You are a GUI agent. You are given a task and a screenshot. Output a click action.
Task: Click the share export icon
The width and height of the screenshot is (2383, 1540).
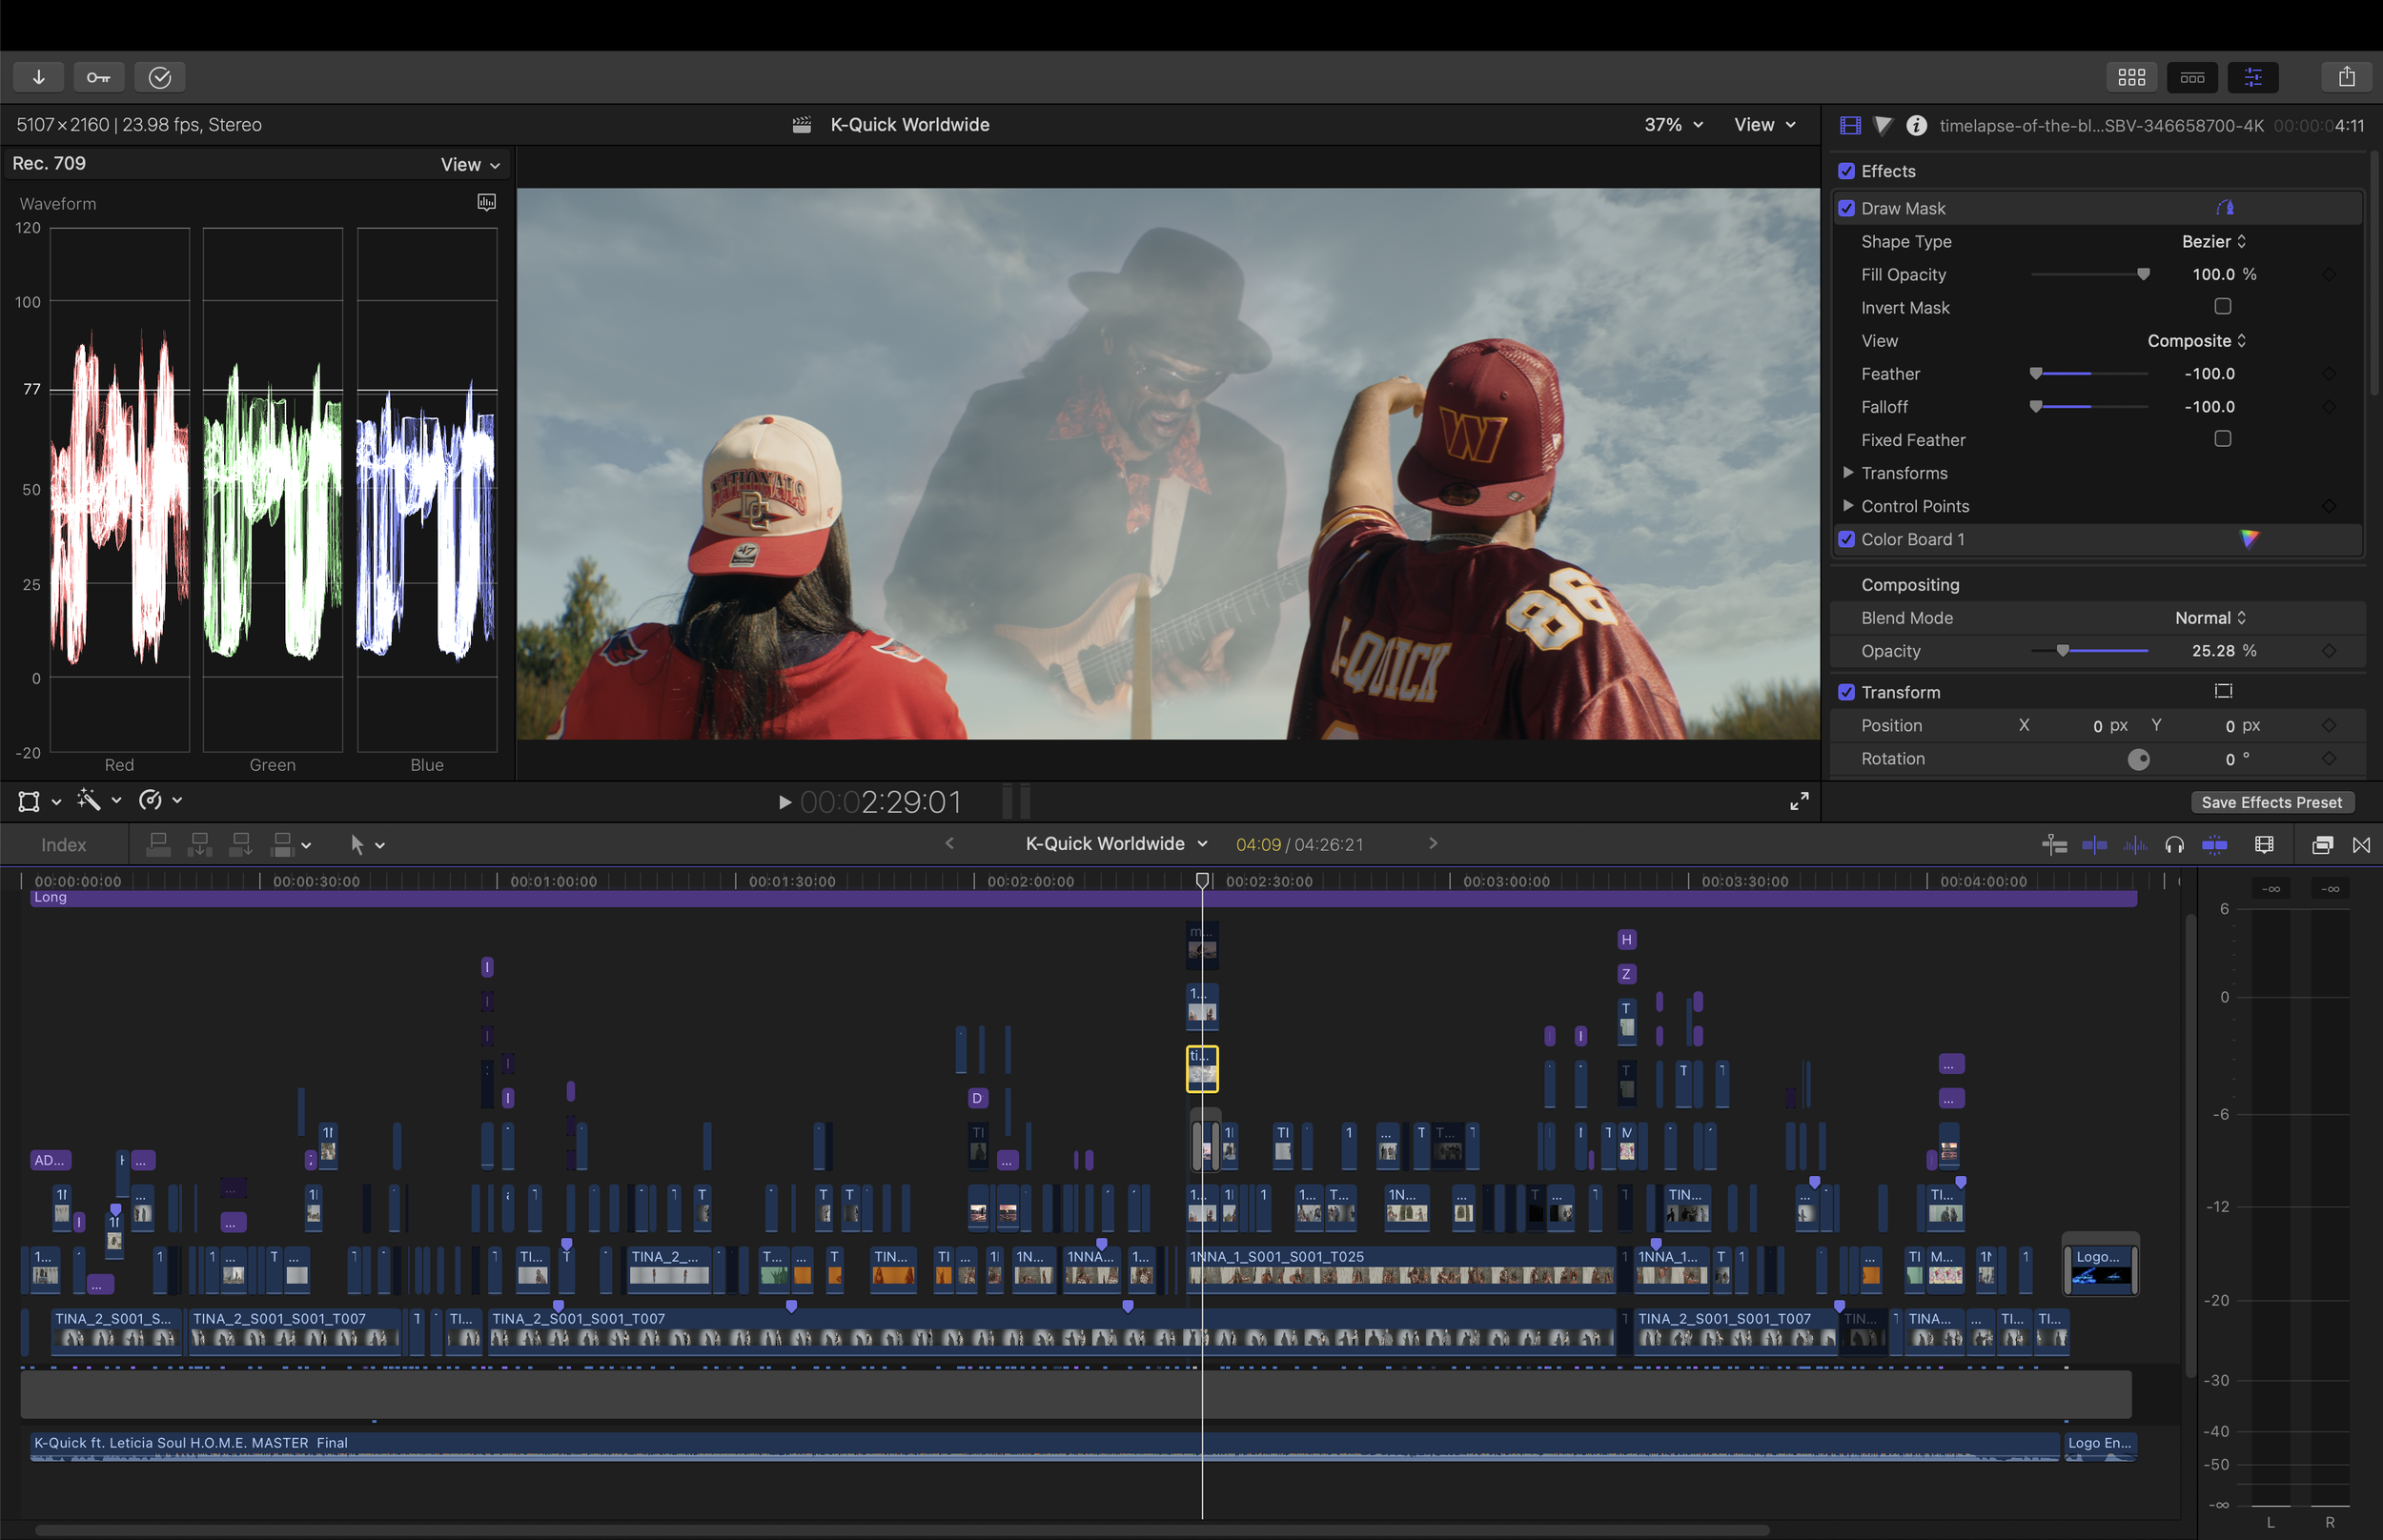[x=2346, y=77]
